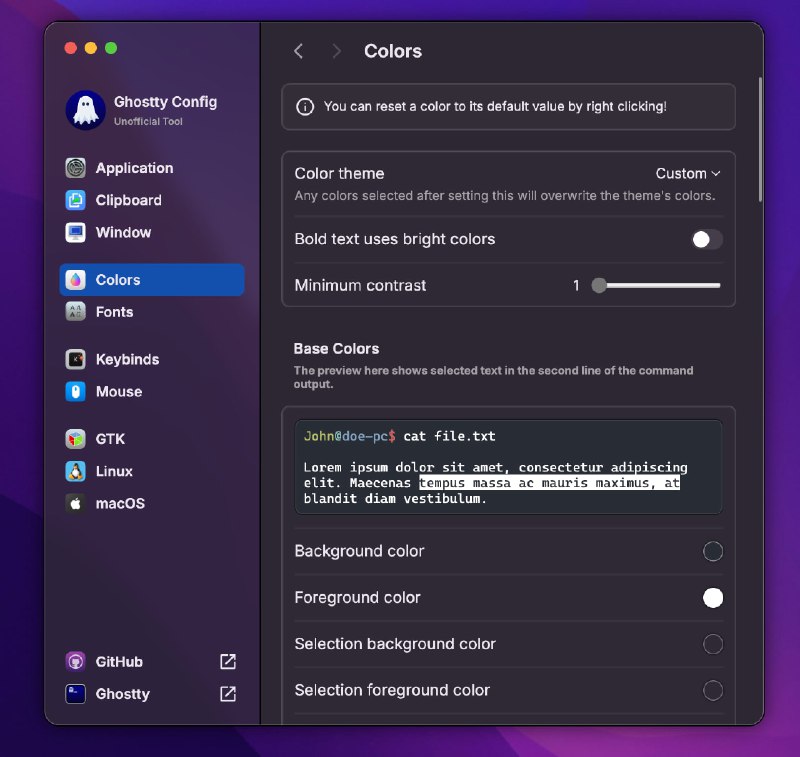The height and width of the screenshot is (757, 800).
Task: Click the GitHub logo icon
Action: pyautogui.click(x=76, y=662)
